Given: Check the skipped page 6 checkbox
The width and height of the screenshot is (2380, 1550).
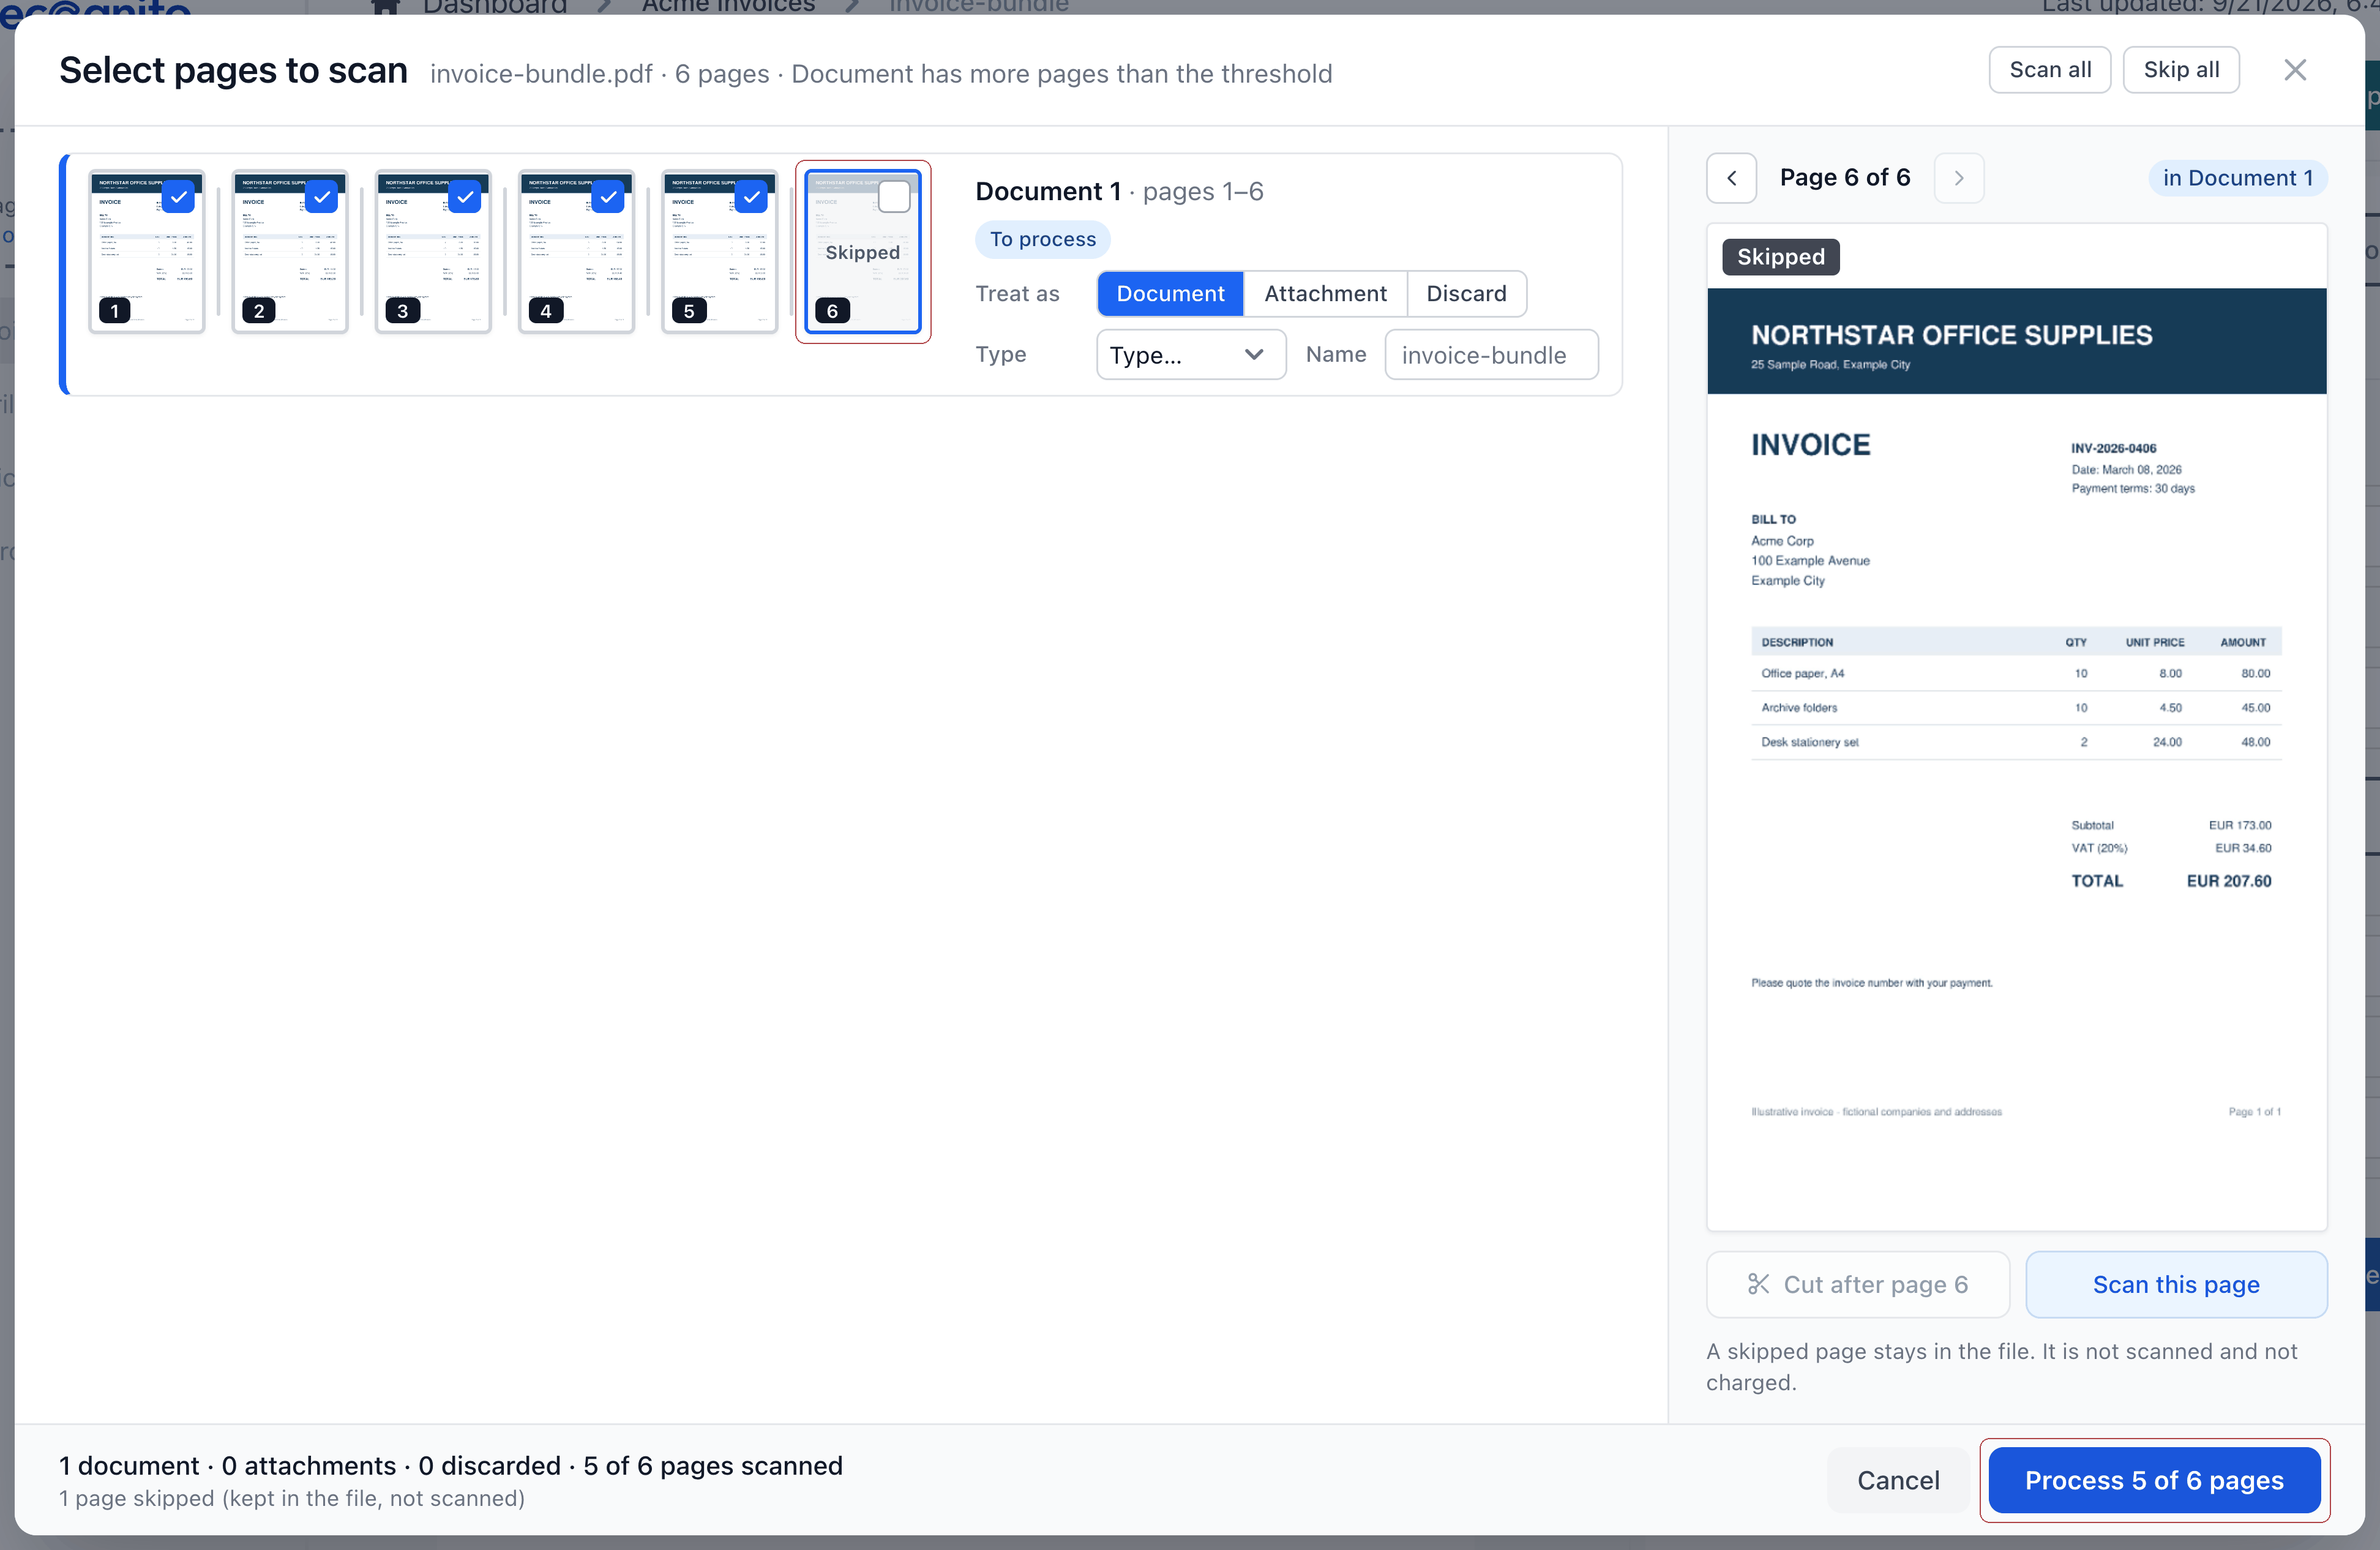Looking at the screenshot, I should [893, 197].
